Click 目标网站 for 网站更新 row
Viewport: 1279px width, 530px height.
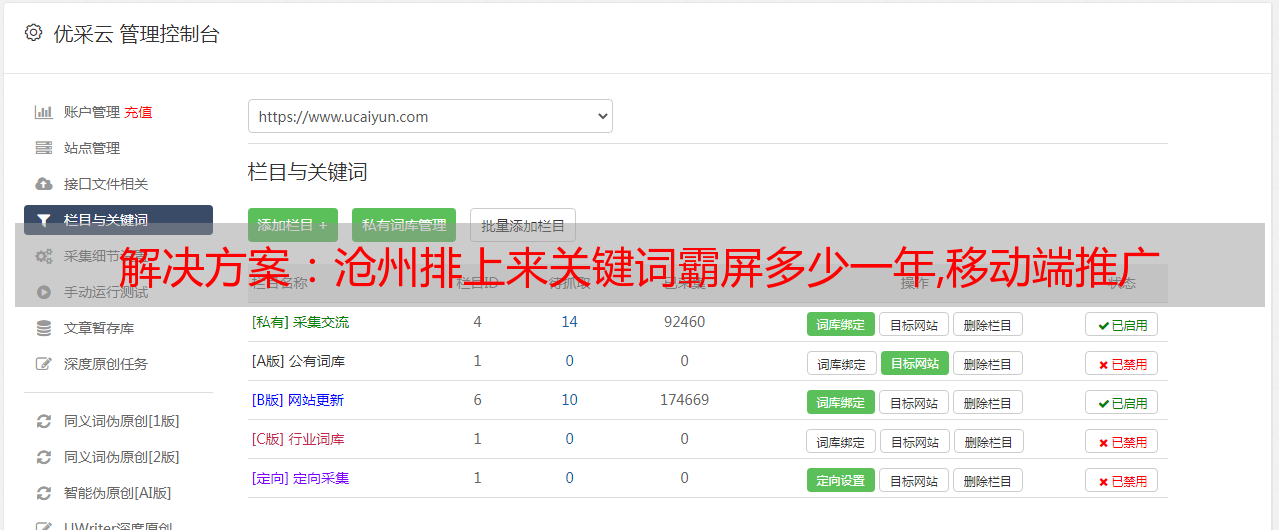(x=914, y=402)
